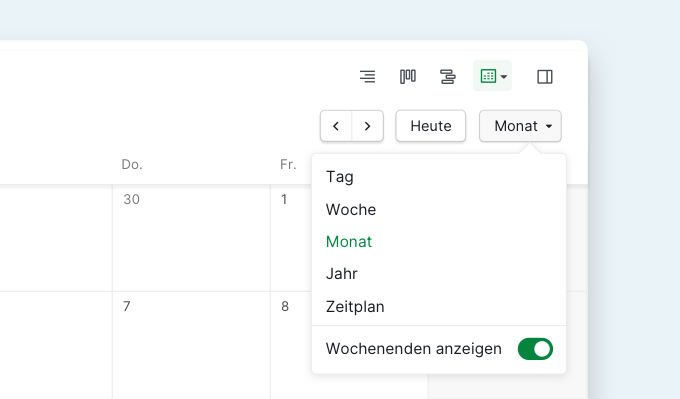
Task: Toggle the side panel icon
Action: 545,76
